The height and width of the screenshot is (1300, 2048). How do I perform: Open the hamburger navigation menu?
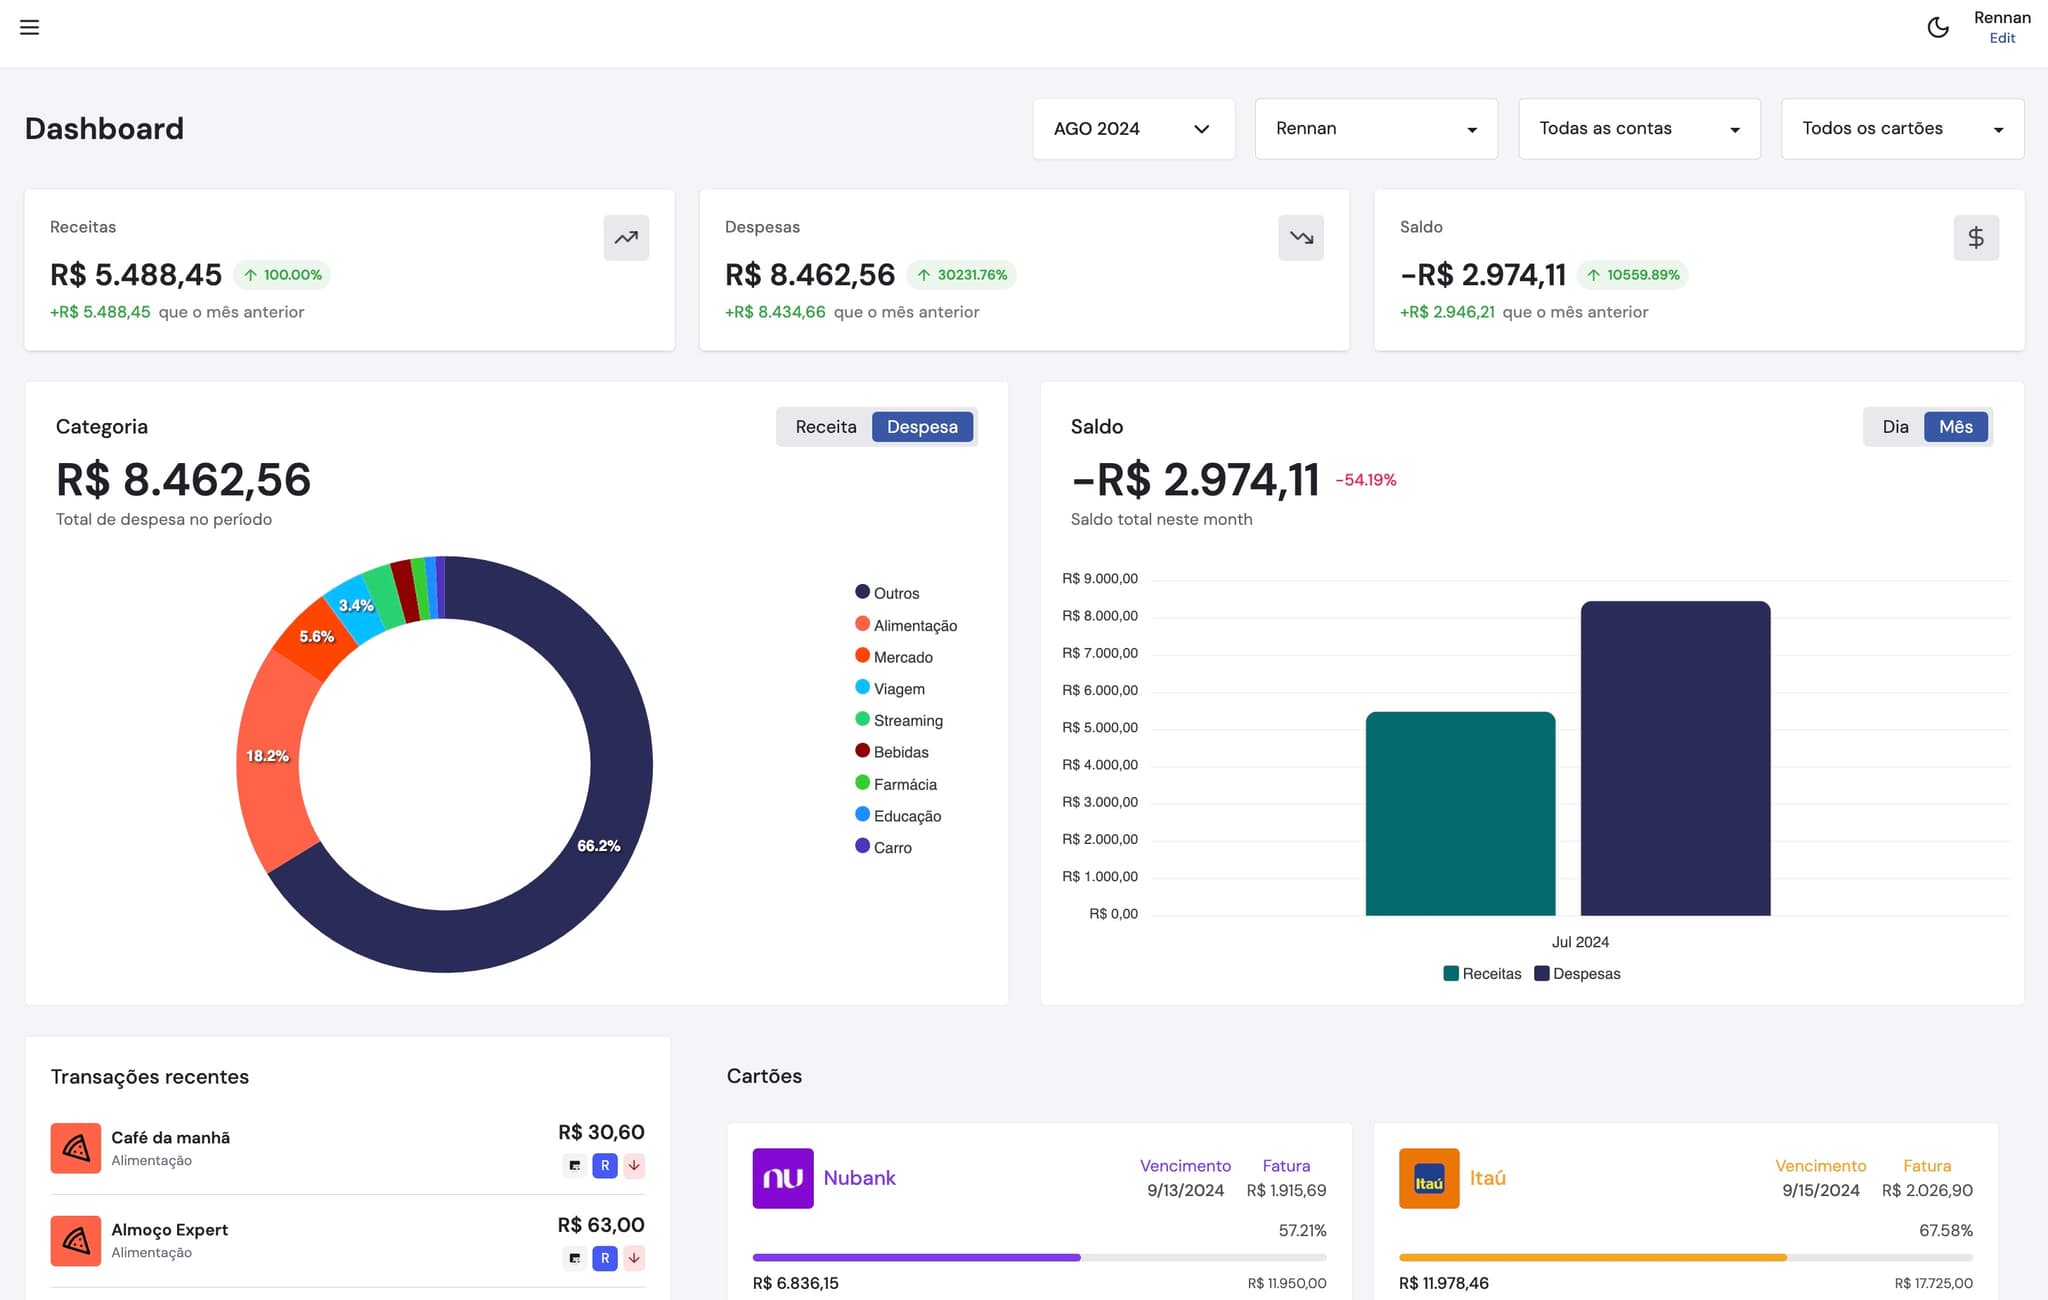click(x=30, y=27)
